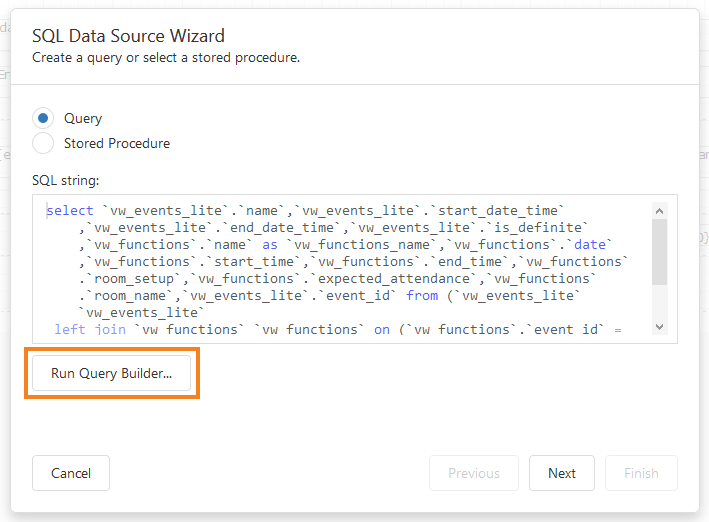Viewport: 709px width, 522px height.
Task: Click the scroll up arrow in SQL box
Action: (659, 211)
